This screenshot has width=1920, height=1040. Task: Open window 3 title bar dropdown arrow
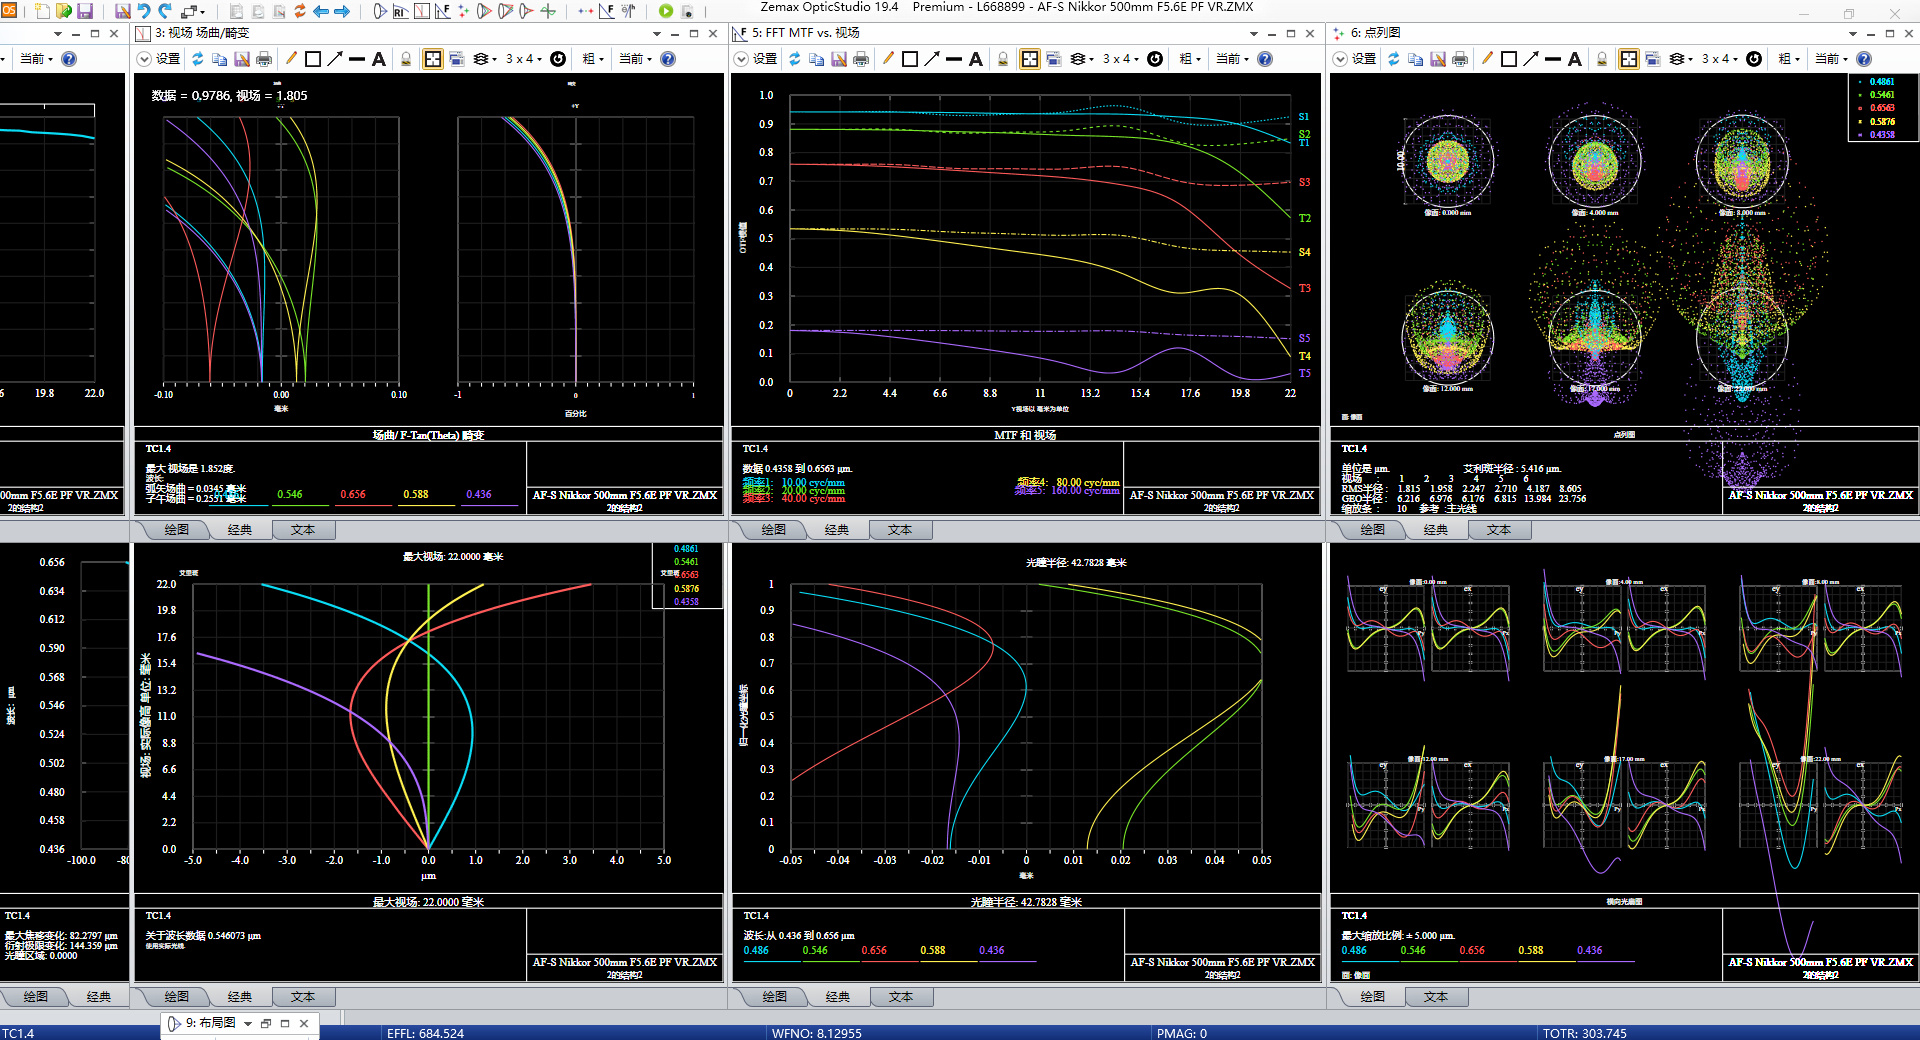point(657,33)
